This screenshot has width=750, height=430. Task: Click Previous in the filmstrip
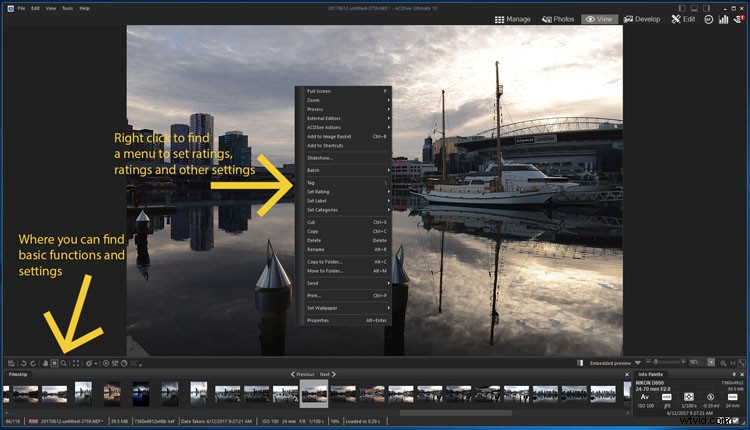point(302,374)
